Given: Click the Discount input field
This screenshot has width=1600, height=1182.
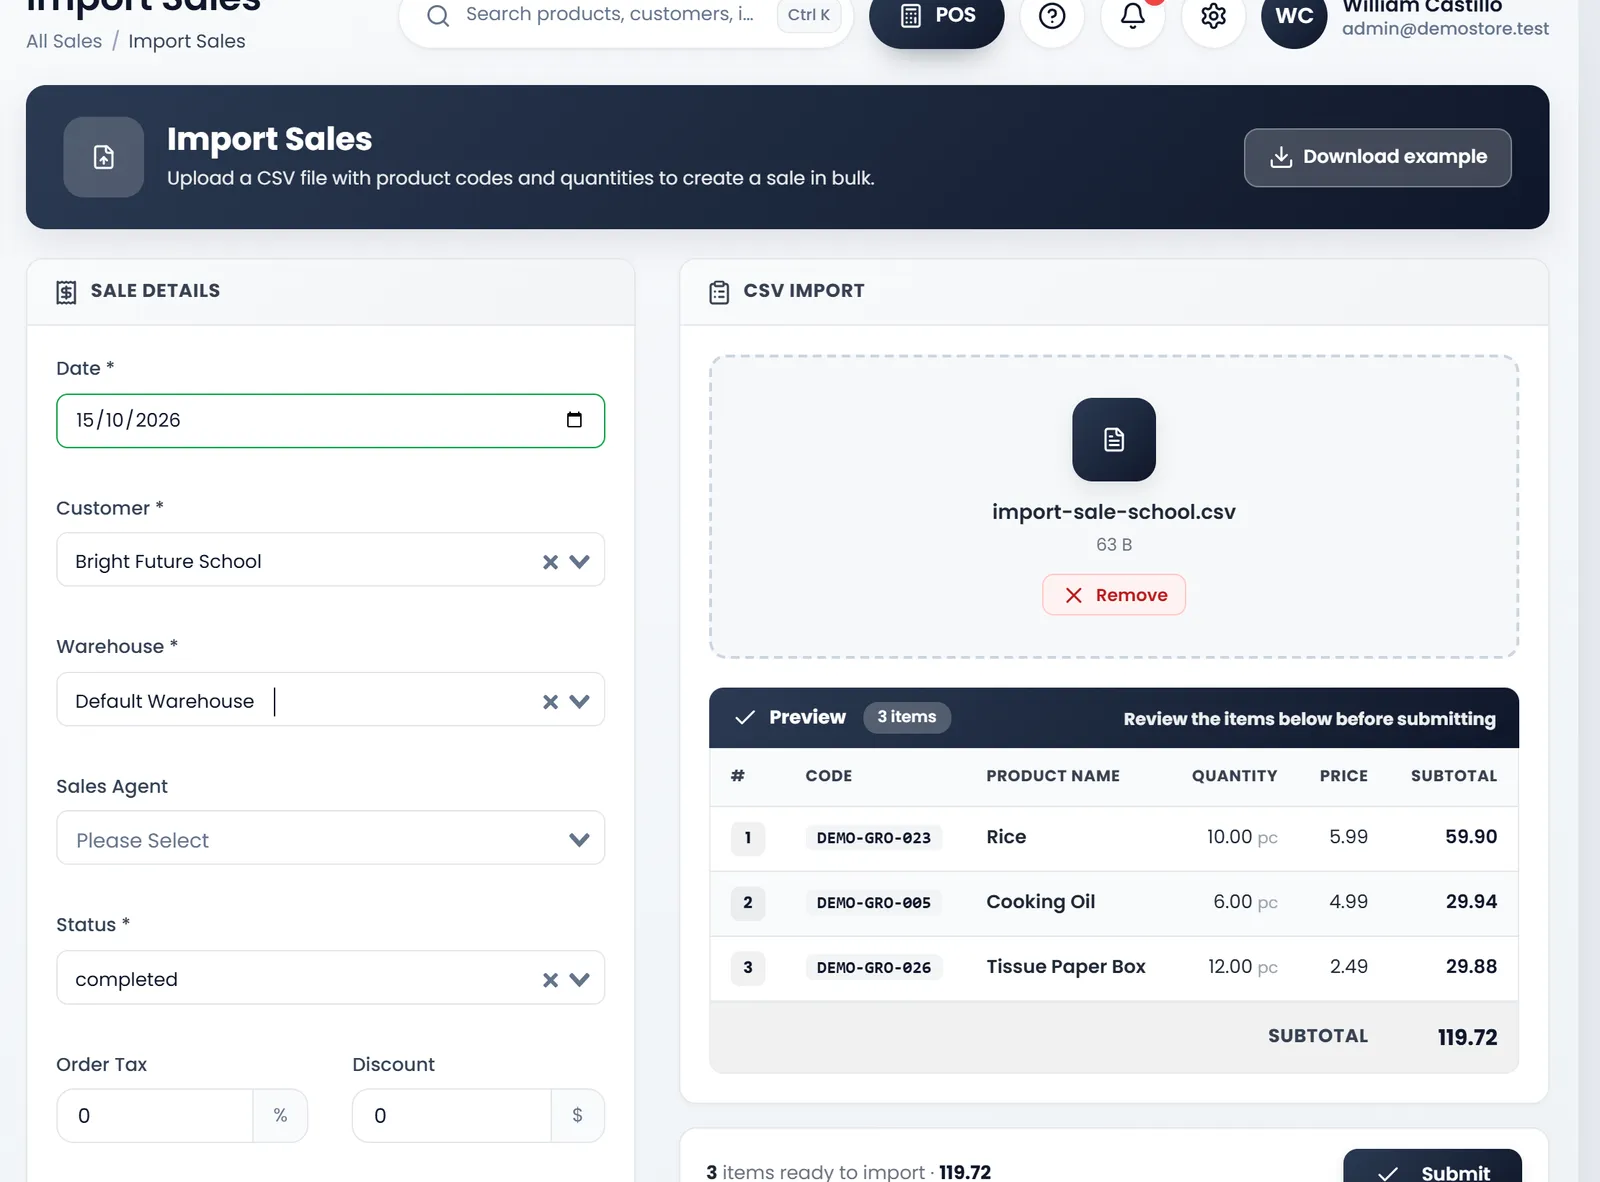Looking at the screenshot, I should (x=452, y=1116).
